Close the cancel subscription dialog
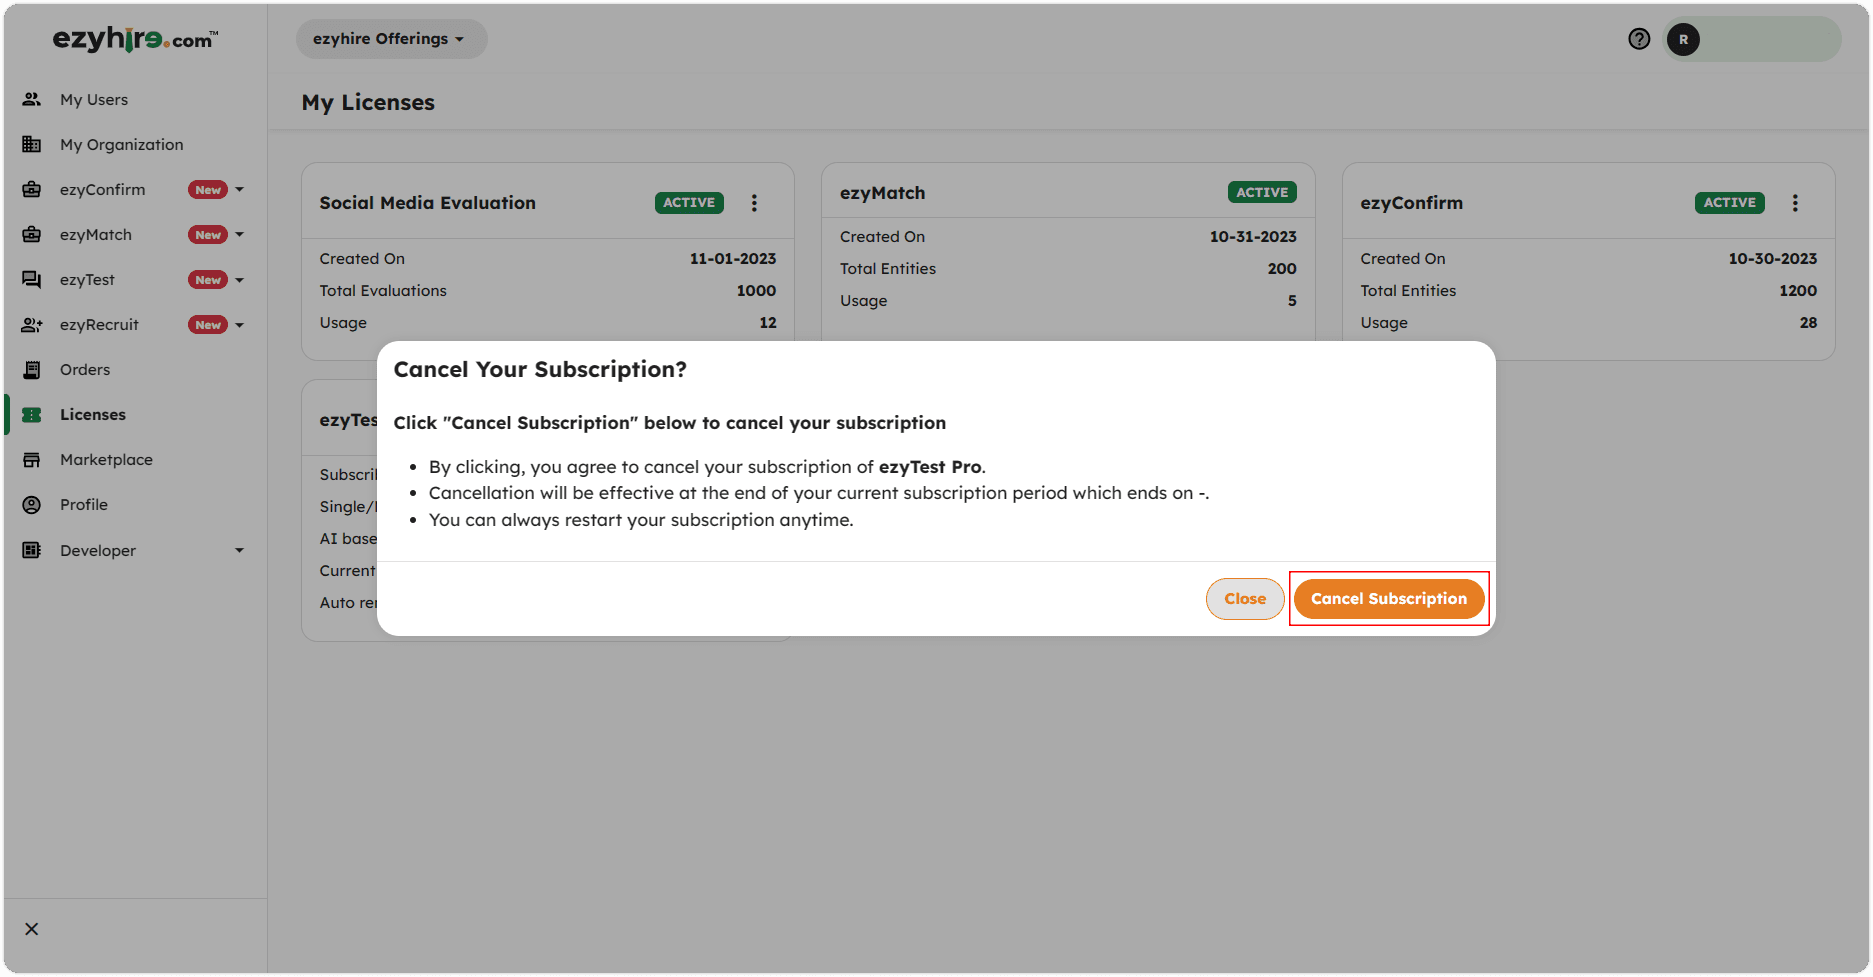The width and height of the screenshot is (1873, 977). 1245,599
